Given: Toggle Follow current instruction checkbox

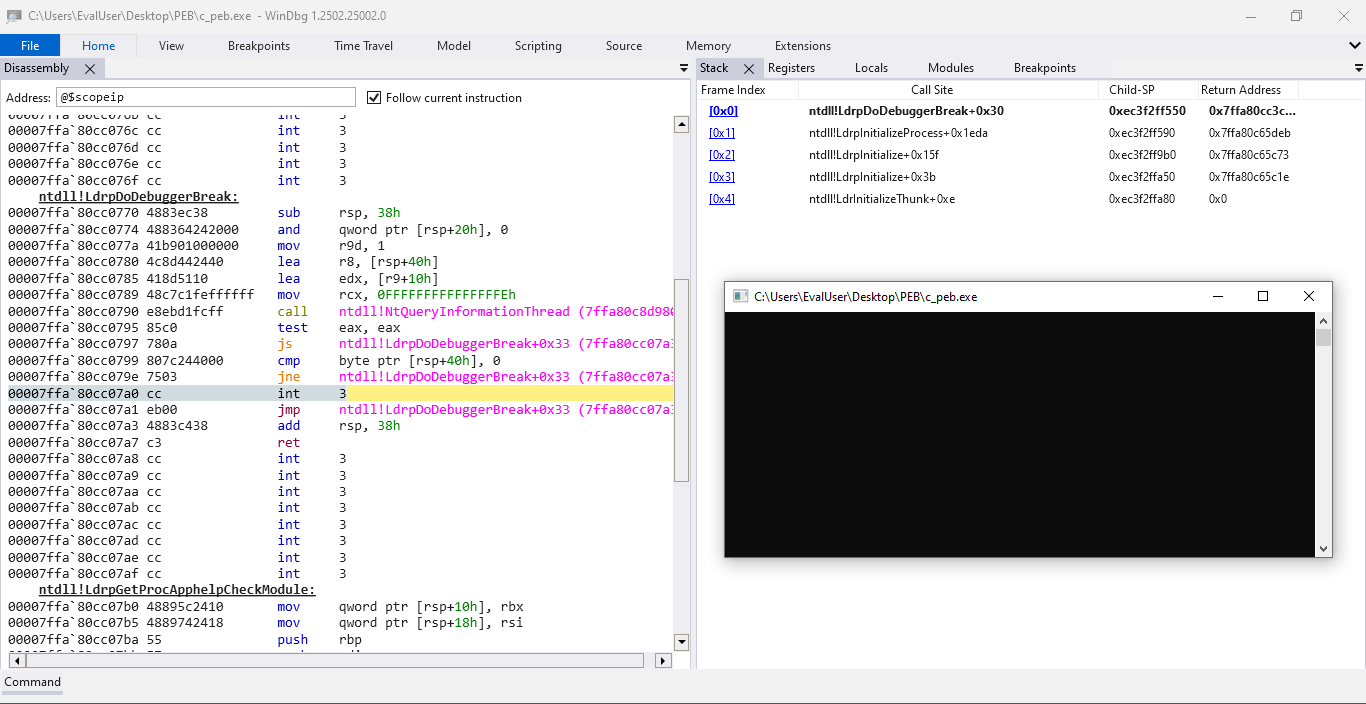Looking at the screenshot, I should pos(375,97).
